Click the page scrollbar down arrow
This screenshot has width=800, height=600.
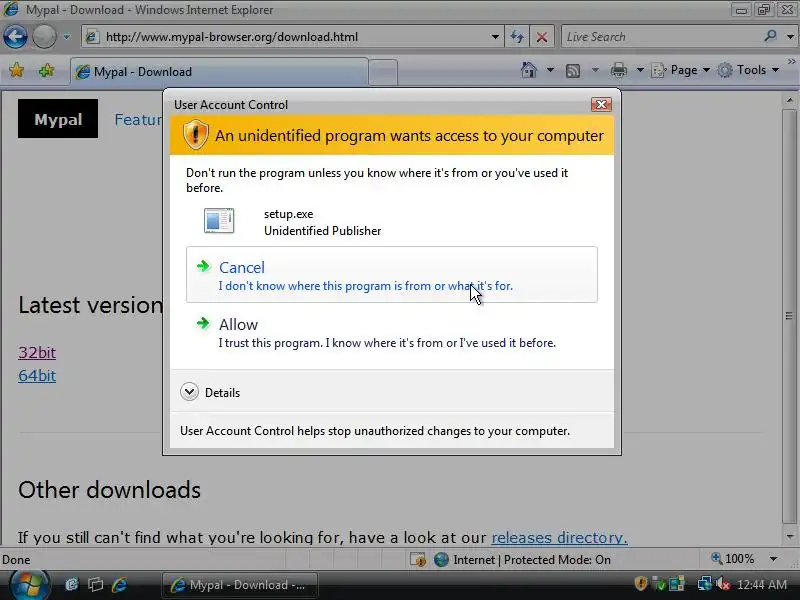click(x=790, y=537)
